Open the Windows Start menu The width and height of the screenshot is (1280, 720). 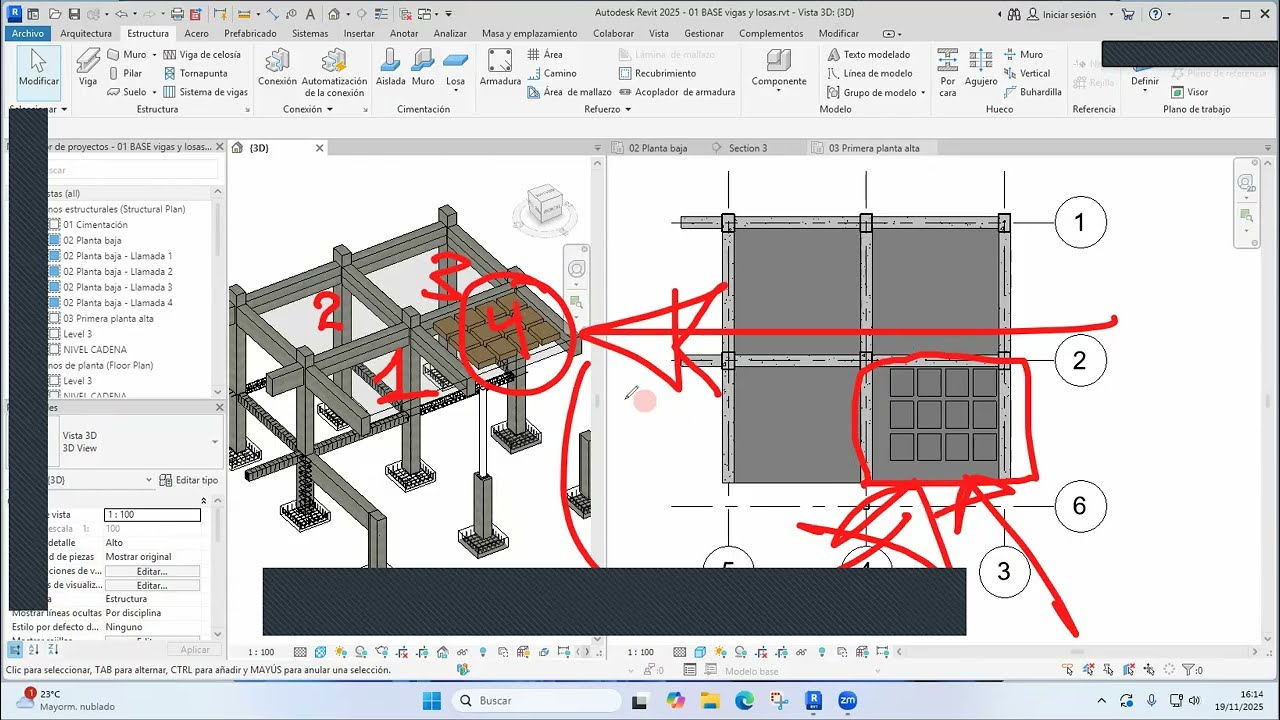tap(431, 700)
